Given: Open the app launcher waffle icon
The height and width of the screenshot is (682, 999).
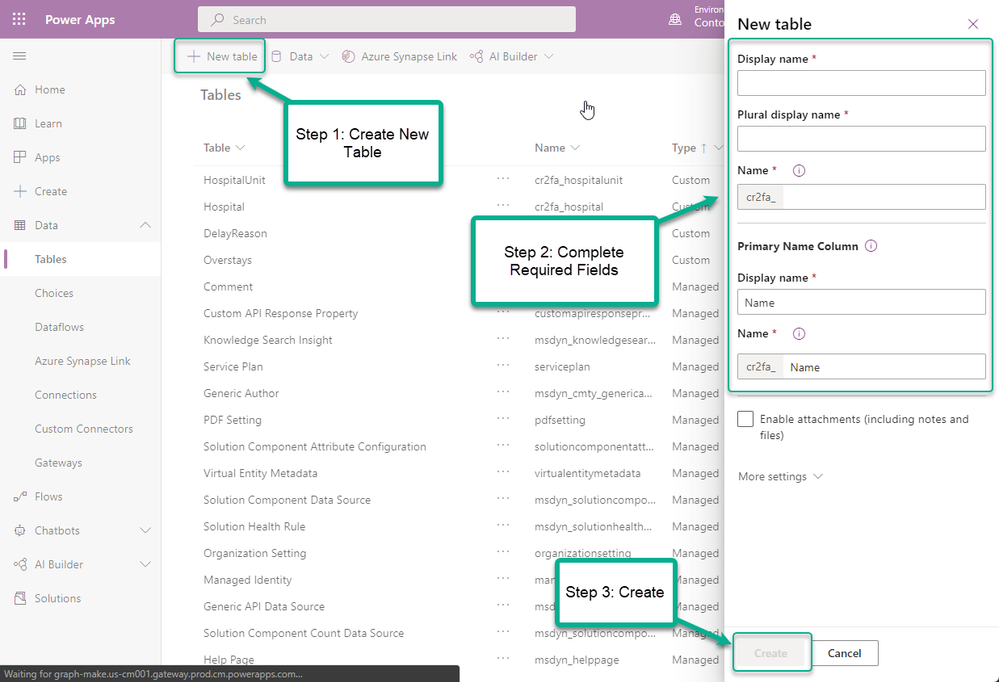Looking at the screenshot, I should click(19, 19).
